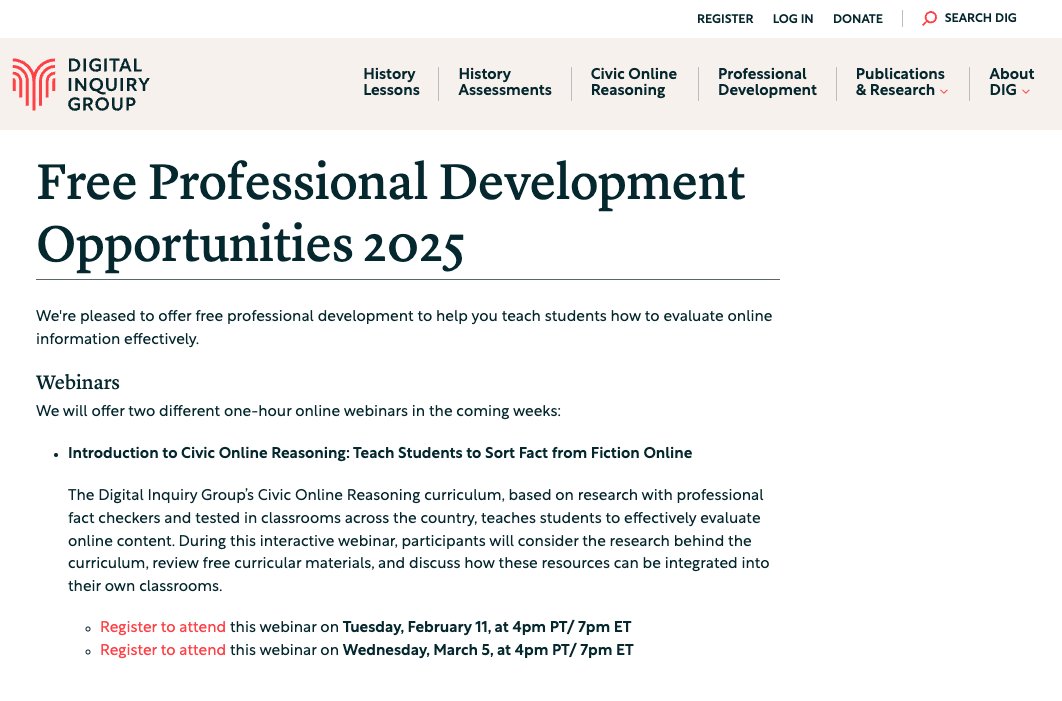
Task: Click the Digital Inquiry Group logo icon
Action: click(x=34, y=84)
